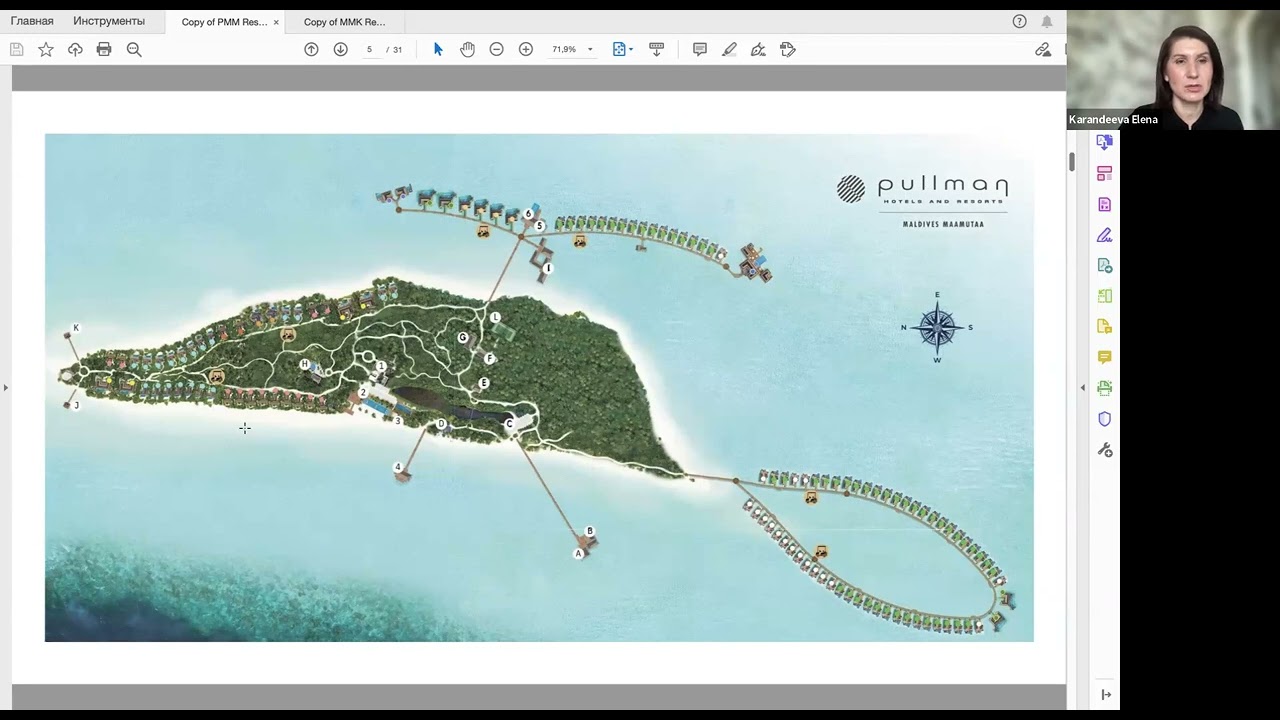This screenshot has width=1280, height=720.
Task: Collapse the right tools pane arrow
Action: pos(1082,388)
